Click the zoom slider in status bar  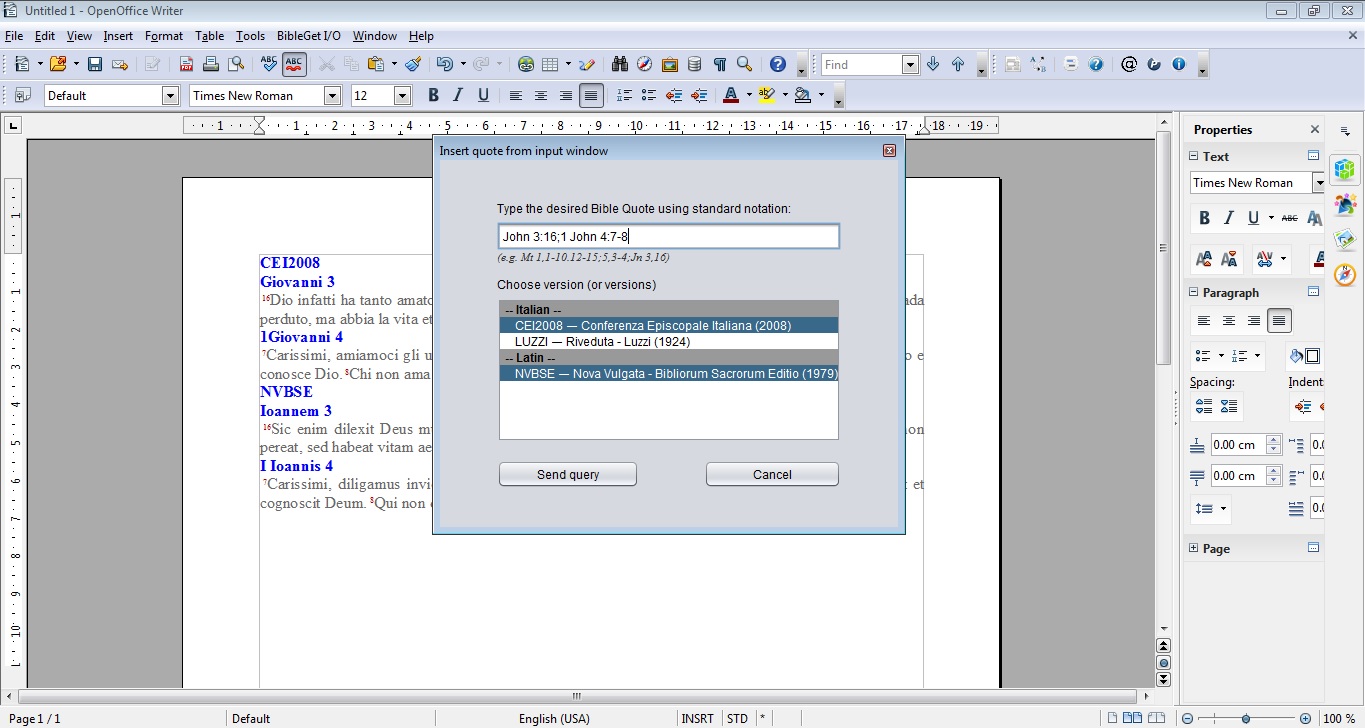tap(1246, 718)
